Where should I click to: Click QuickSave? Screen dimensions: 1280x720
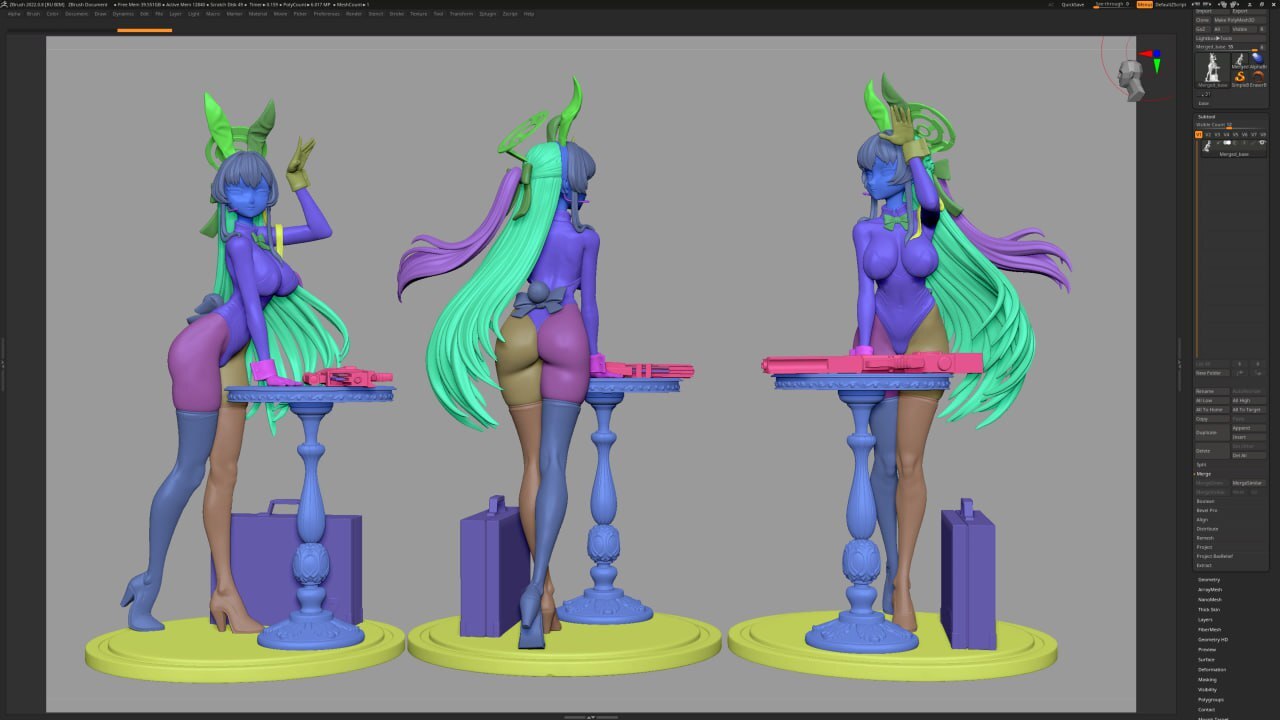pyautogui.click(x=1072, y=4)
